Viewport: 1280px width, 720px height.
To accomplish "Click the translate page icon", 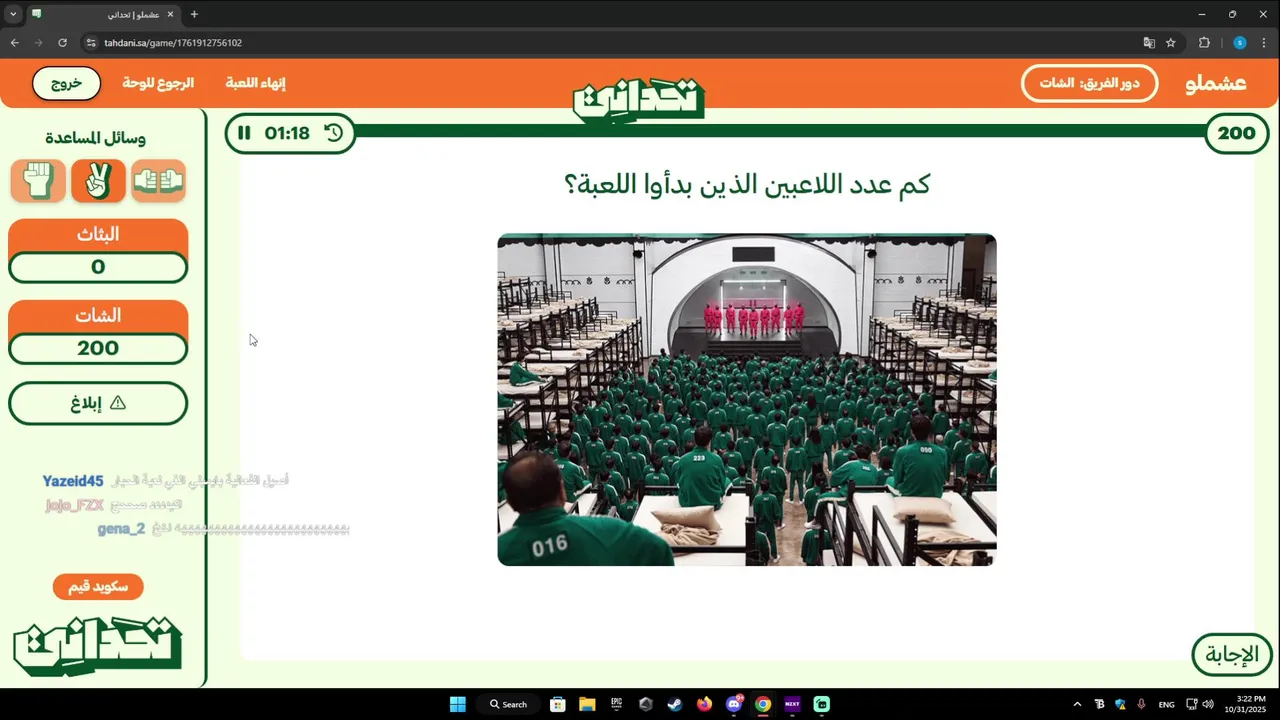I will point(1149,43).
